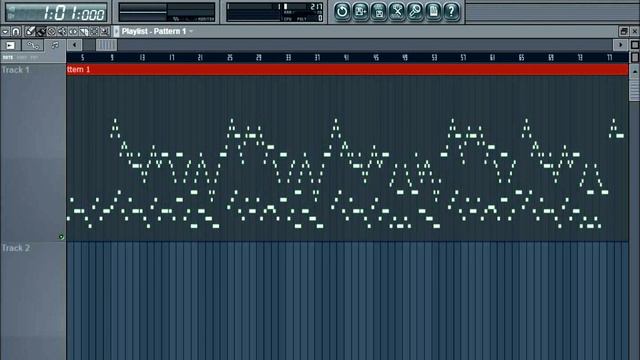Detach the playlist window button

tap(624, 31)
